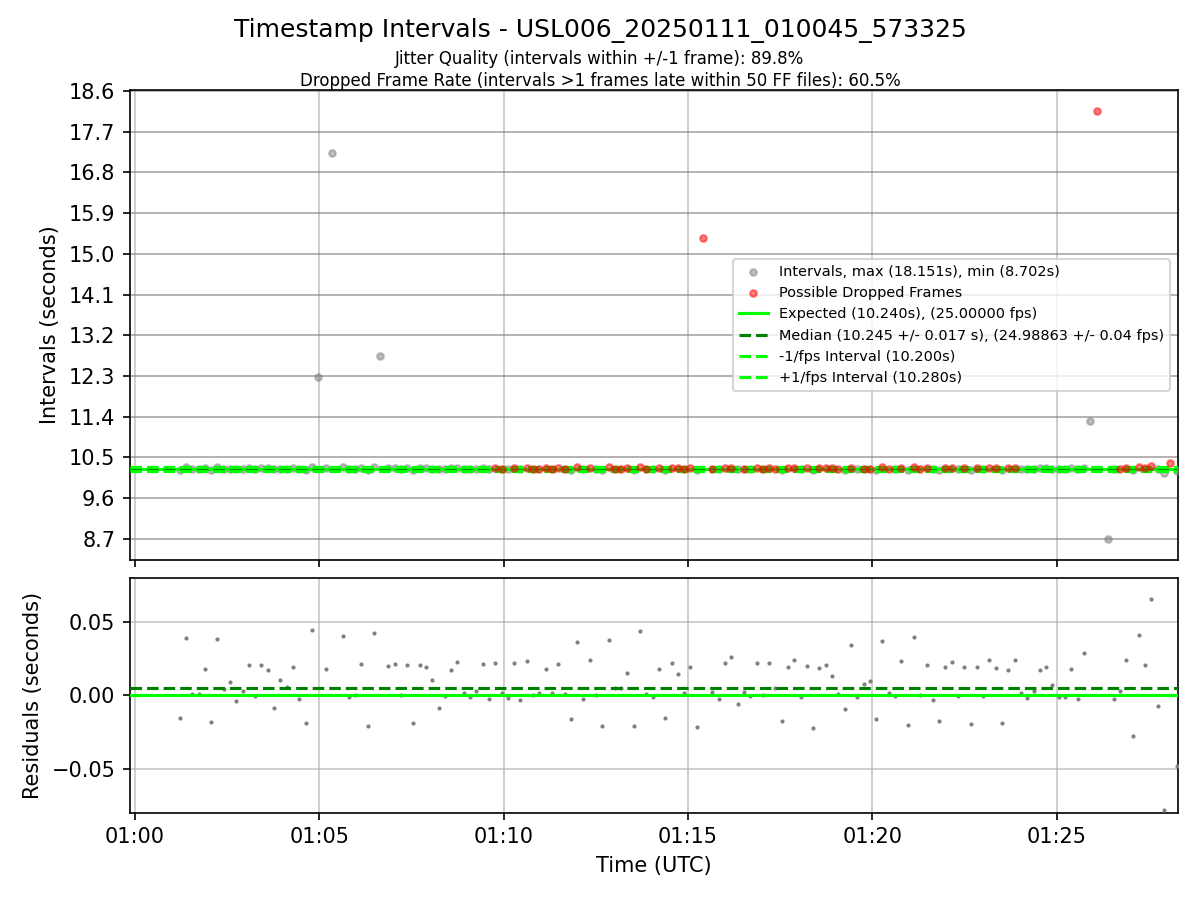This screenshot has width=1200, height=900.
Task: Click the gray marker icon for legend Intervals entry
Action: [753, 272]
